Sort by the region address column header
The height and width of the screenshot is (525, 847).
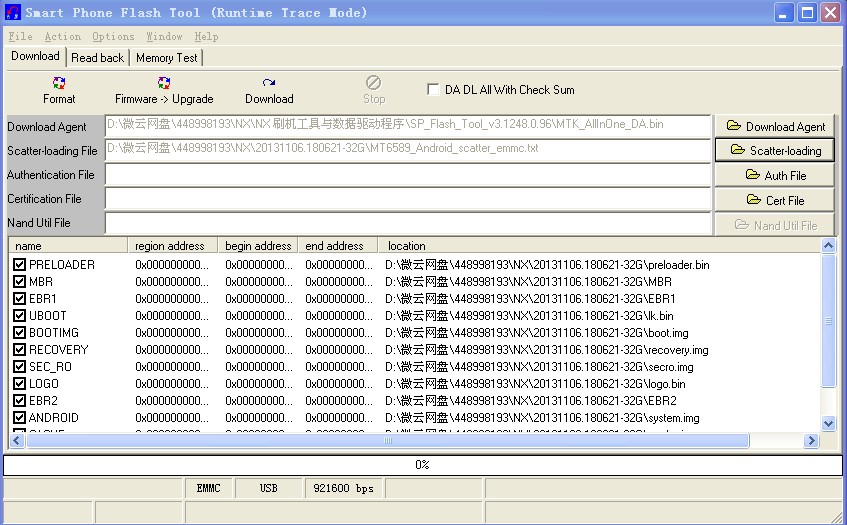(x=173, y=246)
